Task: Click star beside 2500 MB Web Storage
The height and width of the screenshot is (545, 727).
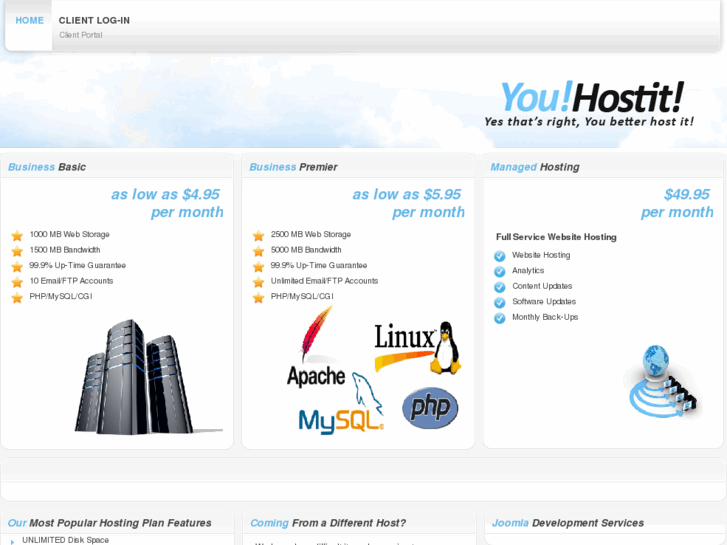Action: (x=259, y=235)
